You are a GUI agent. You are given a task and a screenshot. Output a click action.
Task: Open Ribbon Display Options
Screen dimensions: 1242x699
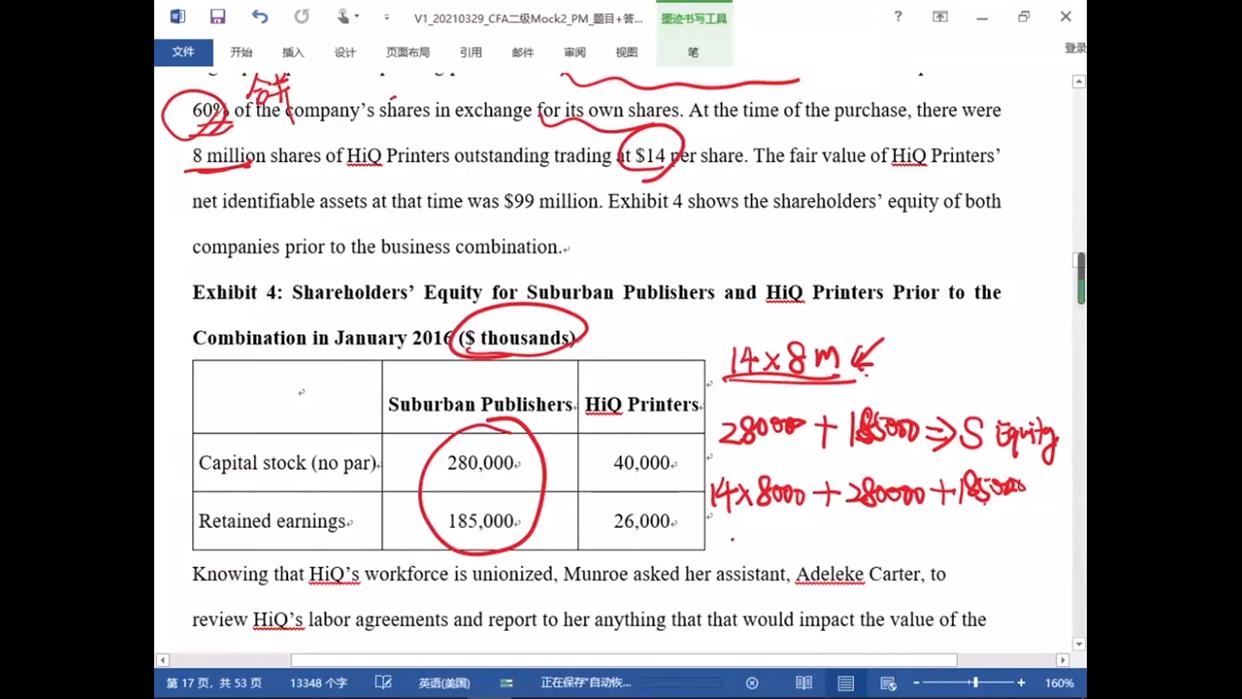click(940, 17)
